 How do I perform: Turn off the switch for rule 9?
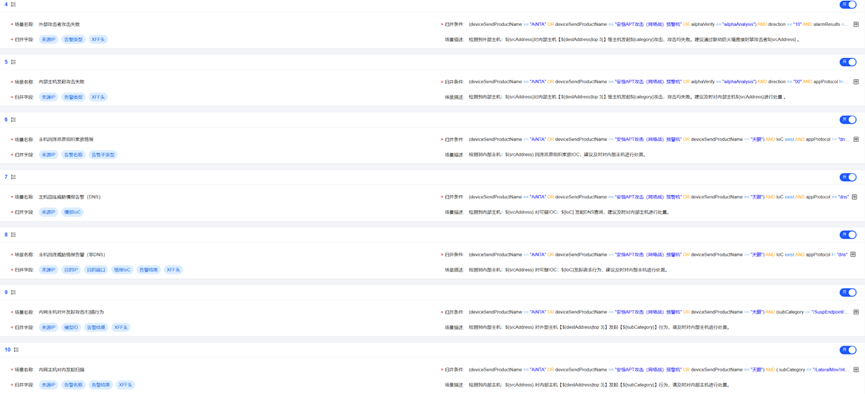(x=848, y=292)
